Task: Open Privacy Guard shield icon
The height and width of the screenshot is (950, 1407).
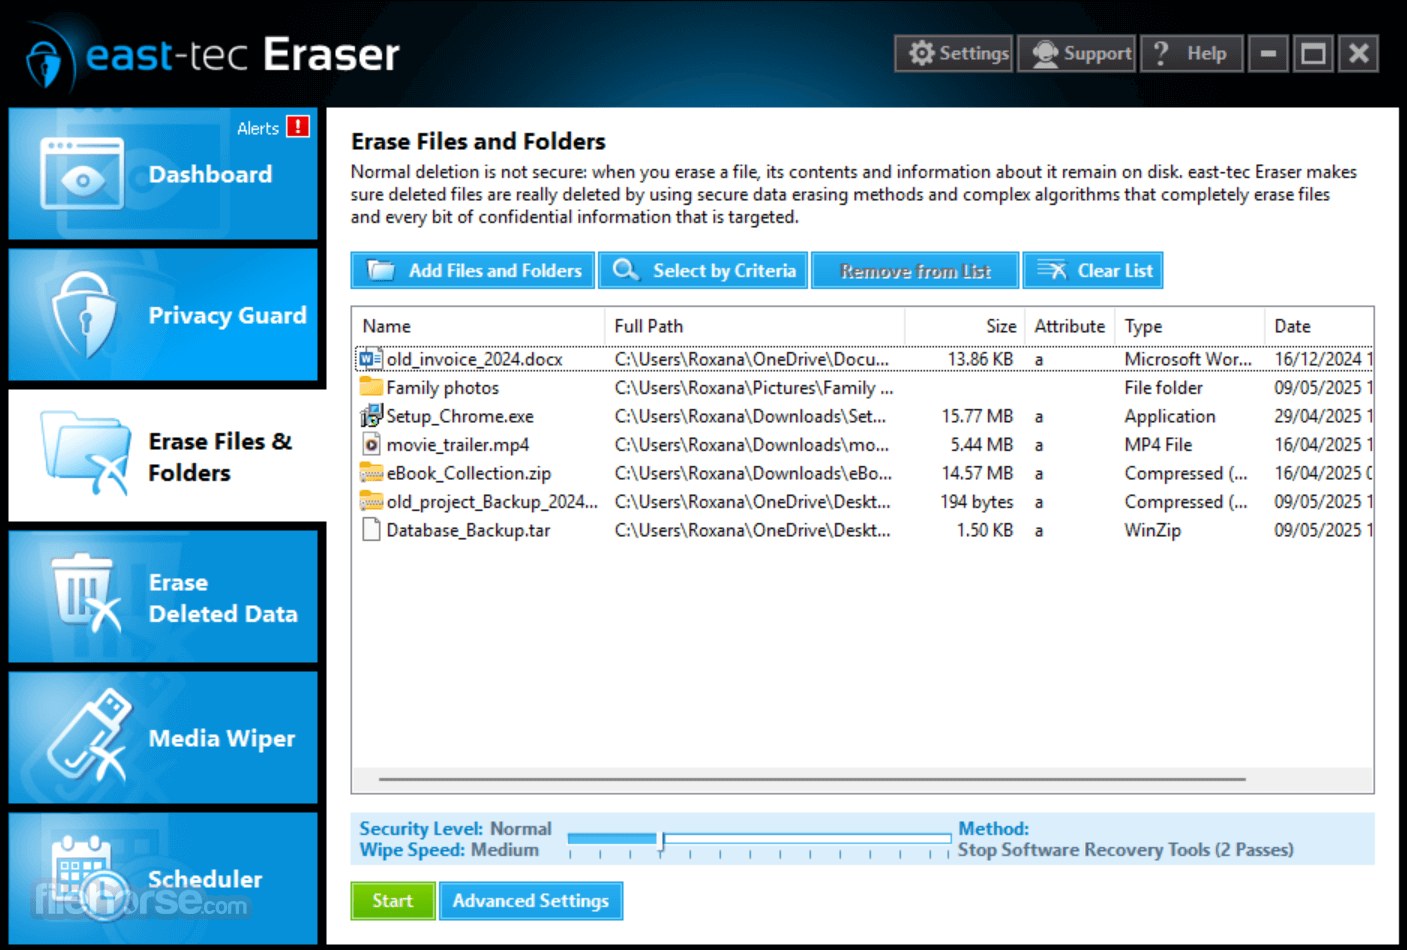Action: point(85,315)
